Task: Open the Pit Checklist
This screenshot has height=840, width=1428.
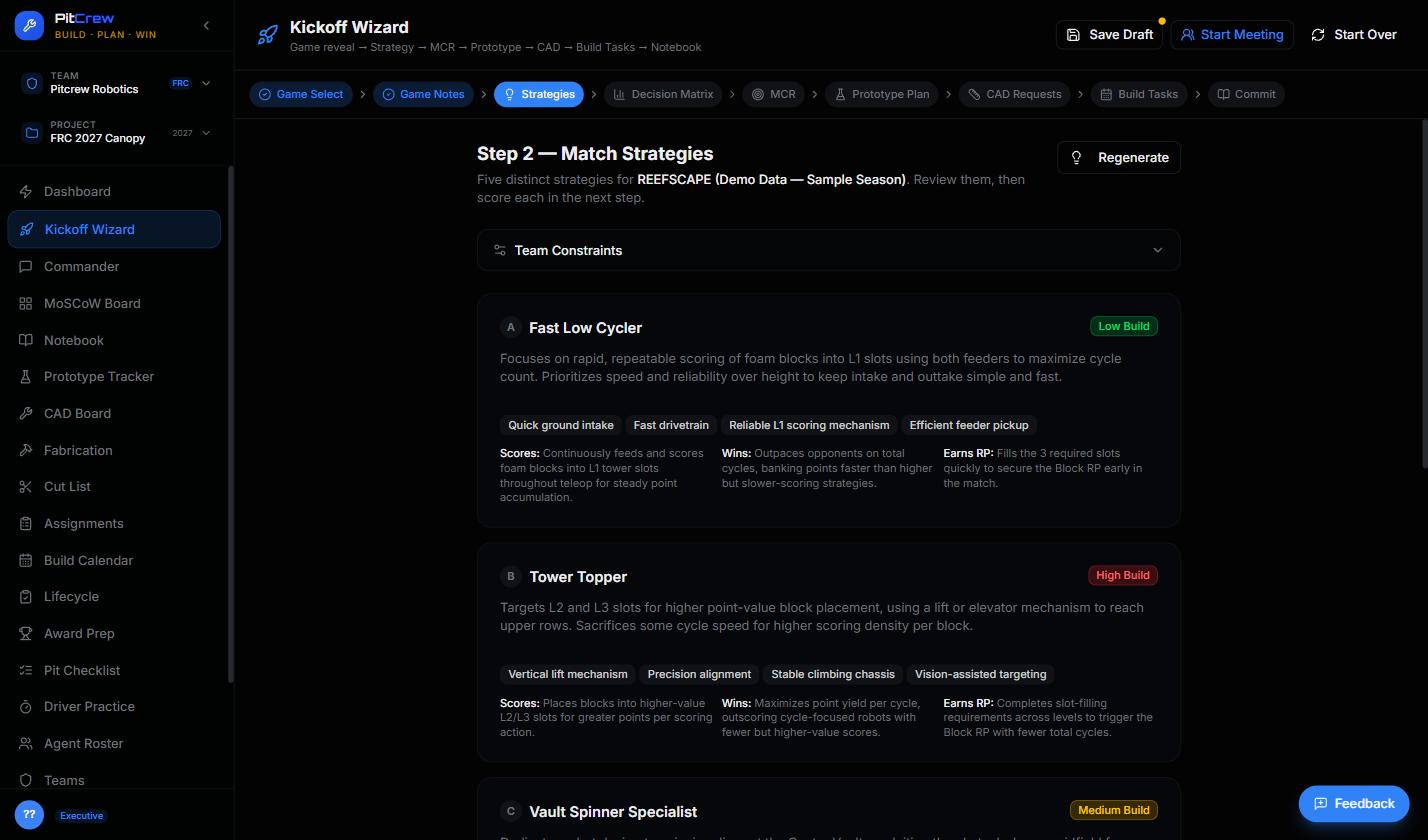Action: pos(114,671)
